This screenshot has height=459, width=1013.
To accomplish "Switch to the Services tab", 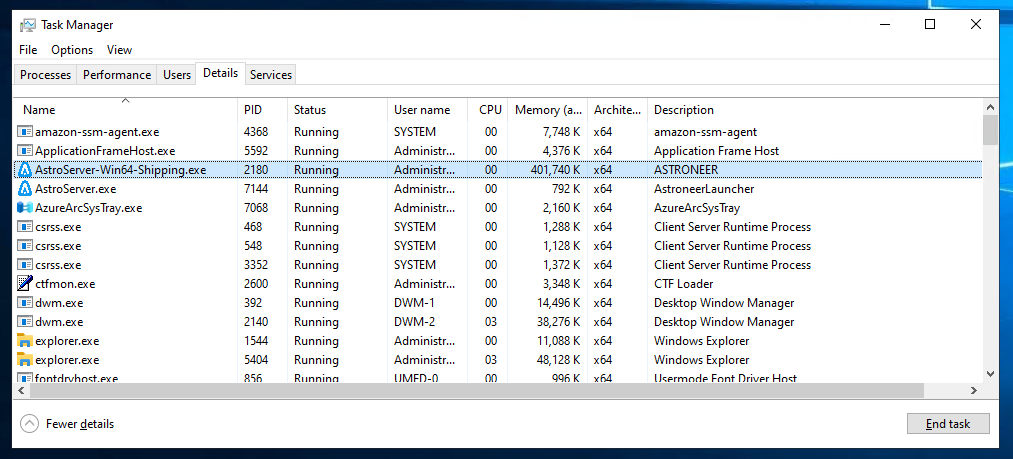I will coord(271,75).
